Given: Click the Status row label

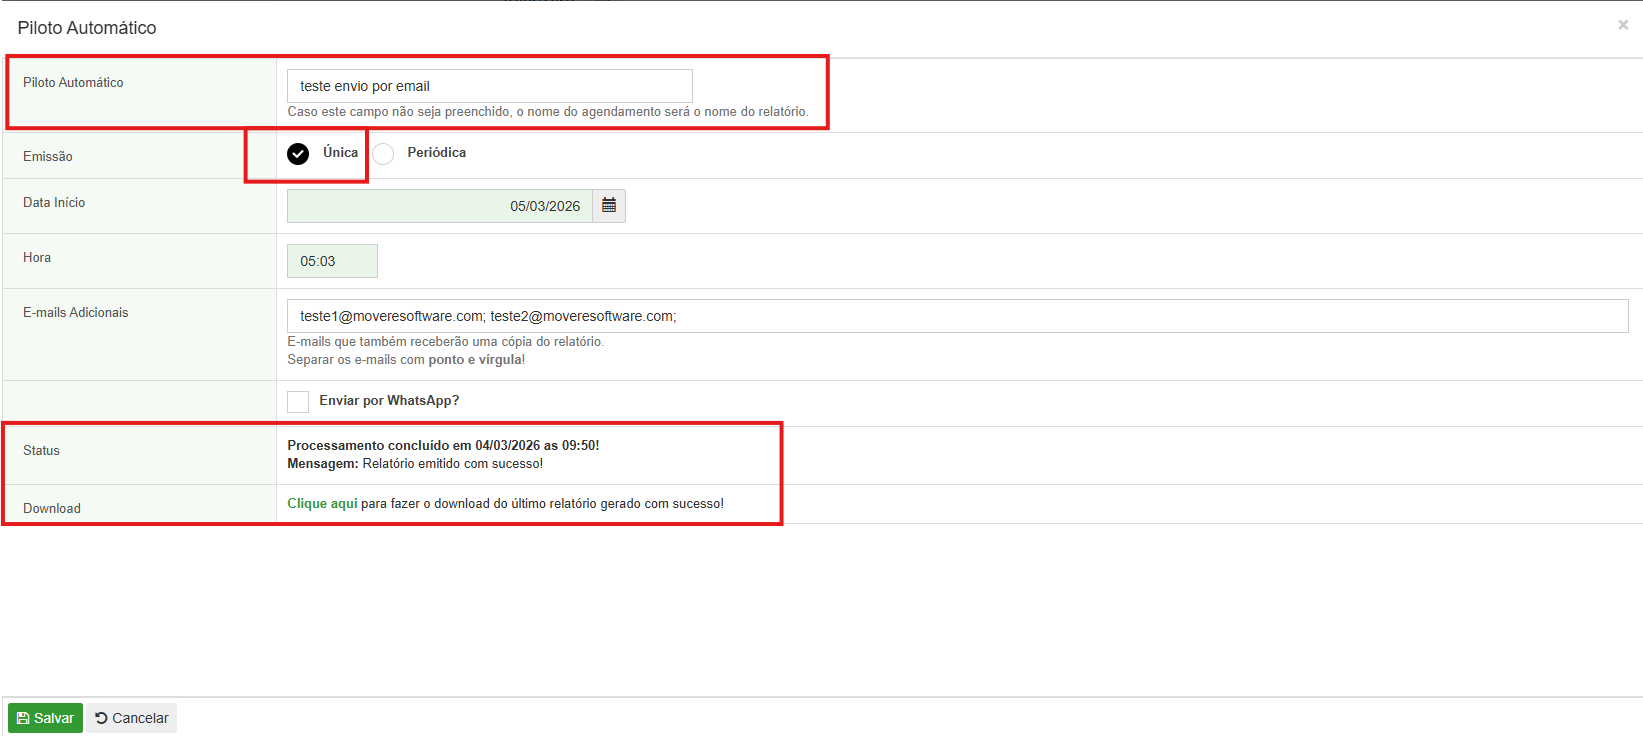Looking at the screenshot, I should coord(41,451).
